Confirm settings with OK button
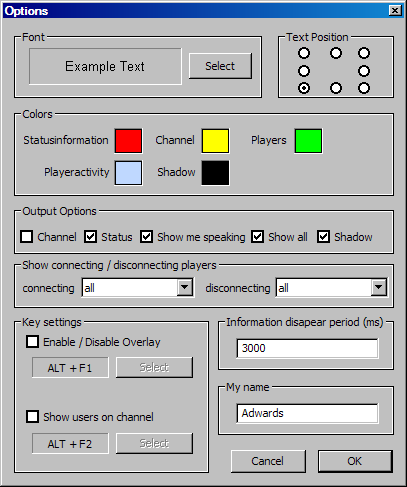 click(355, 461)
